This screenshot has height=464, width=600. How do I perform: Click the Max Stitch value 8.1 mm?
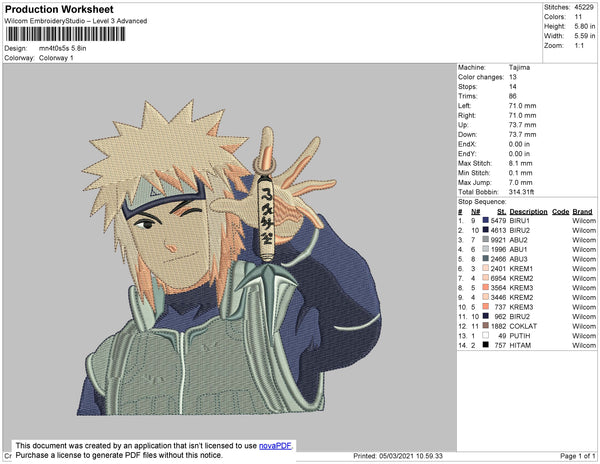point(520,163)
